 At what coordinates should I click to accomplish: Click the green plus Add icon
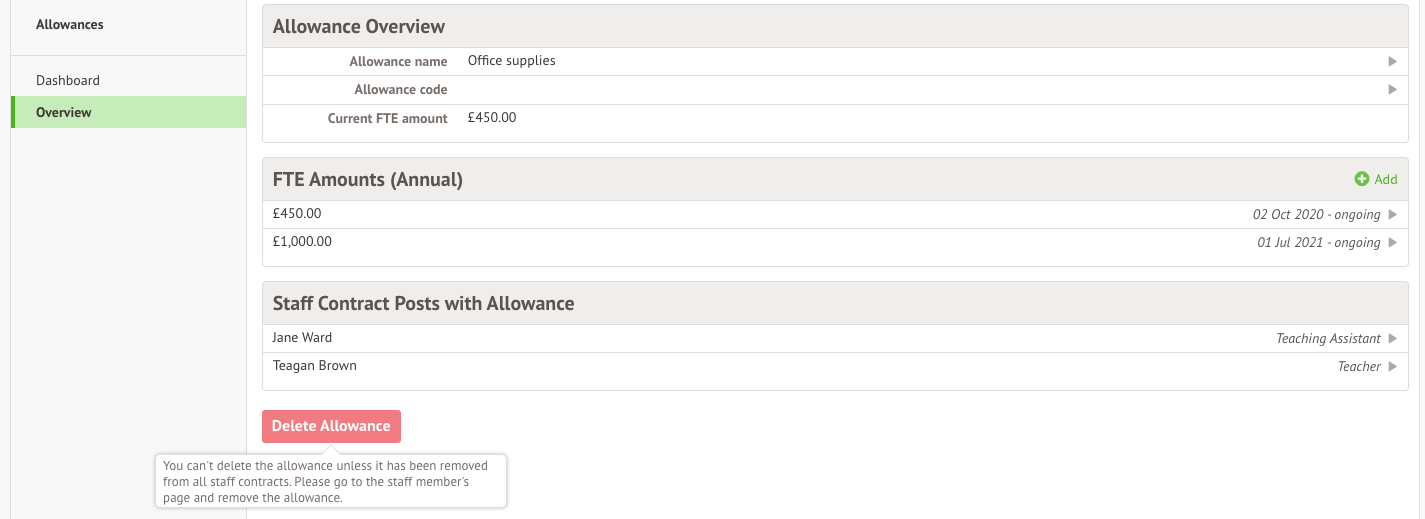(1361, 179)
